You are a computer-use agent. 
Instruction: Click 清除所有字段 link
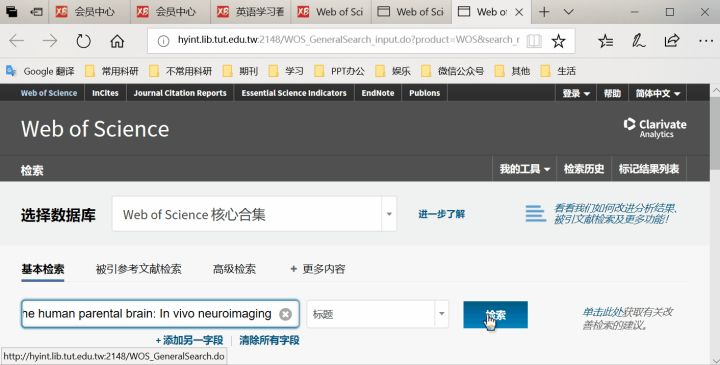tap(270, 340)
